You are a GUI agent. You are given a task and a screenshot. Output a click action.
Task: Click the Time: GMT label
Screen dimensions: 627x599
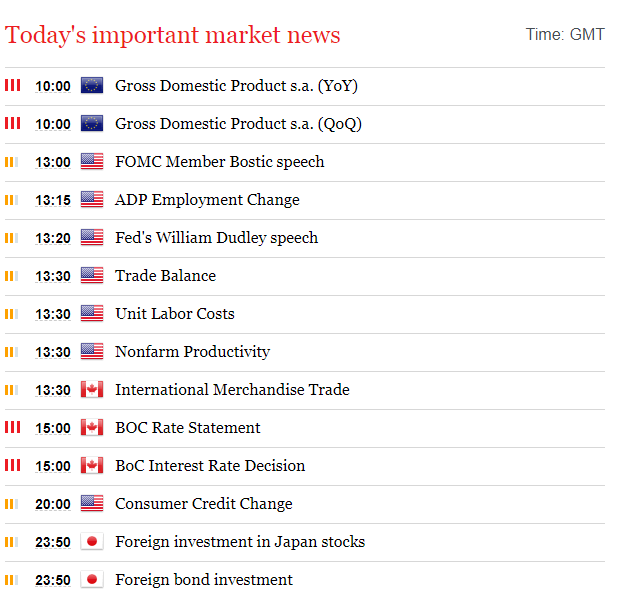(x=565, y=35)
